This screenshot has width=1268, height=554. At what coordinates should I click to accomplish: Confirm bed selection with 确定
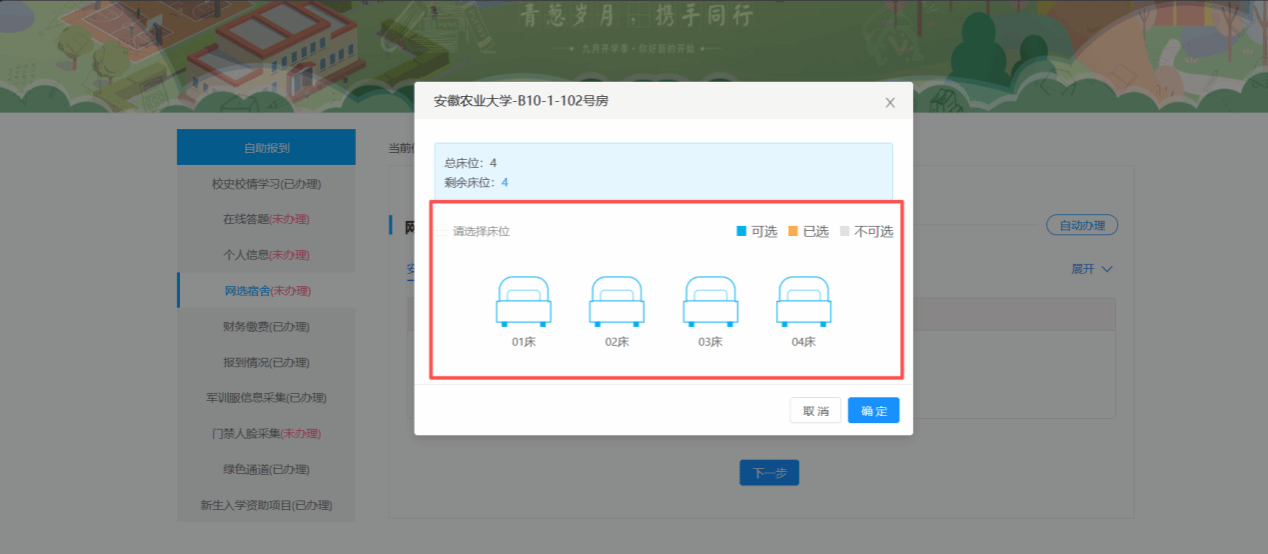pyautogui.click(x=874, y=411)
